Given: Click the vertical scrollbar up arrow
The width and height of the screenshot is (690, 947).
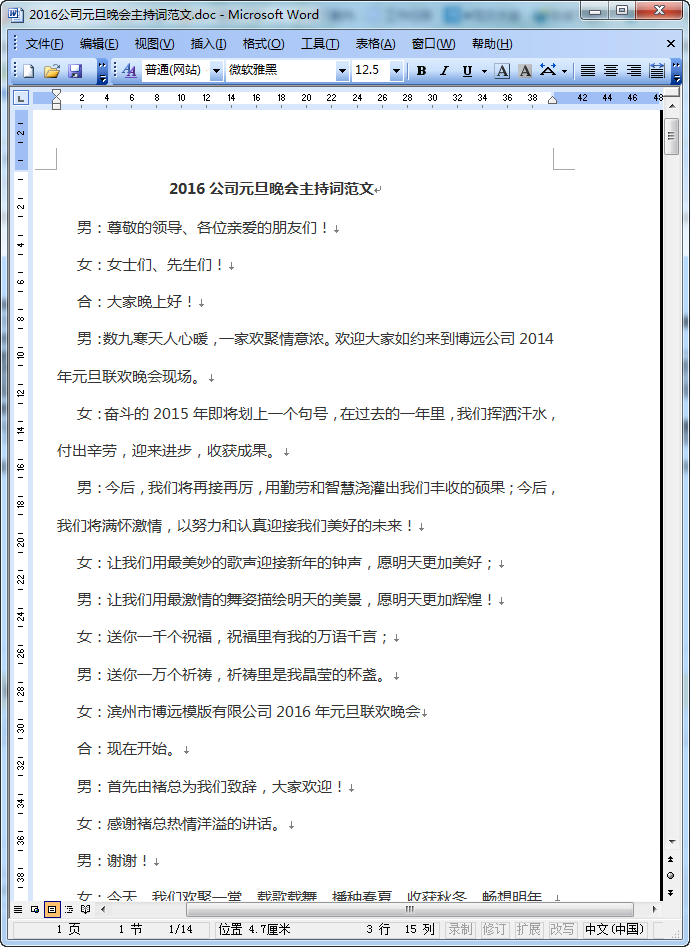Looking at the screenshot, I should coord(671,106).
